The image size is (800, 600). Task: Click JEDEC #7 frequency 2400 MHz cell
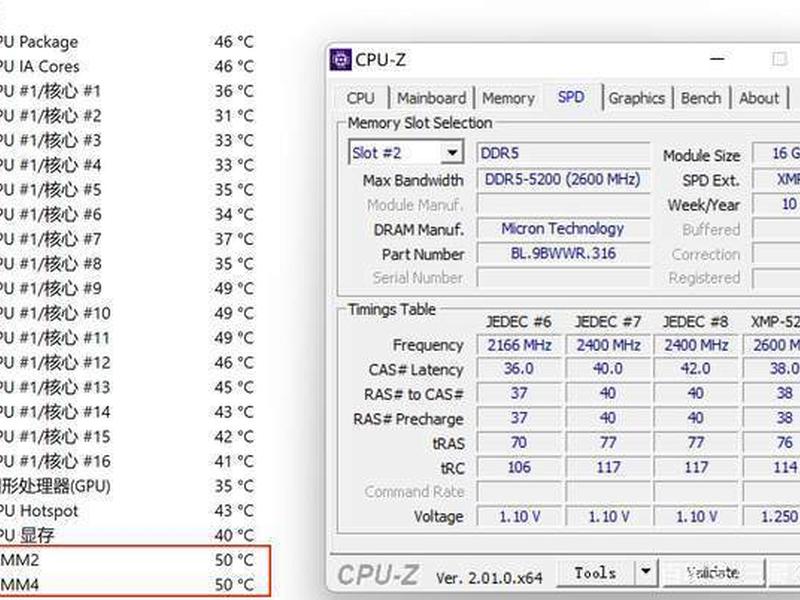coord(608,345)
